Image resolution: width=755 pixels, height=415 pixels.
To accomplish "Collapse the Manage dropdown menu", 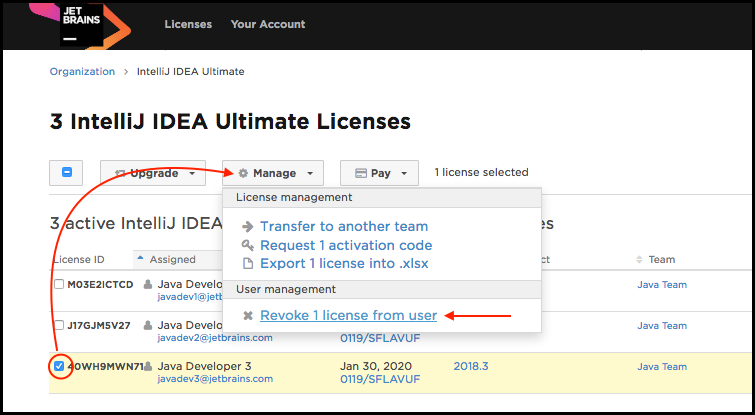I will 273,173.
